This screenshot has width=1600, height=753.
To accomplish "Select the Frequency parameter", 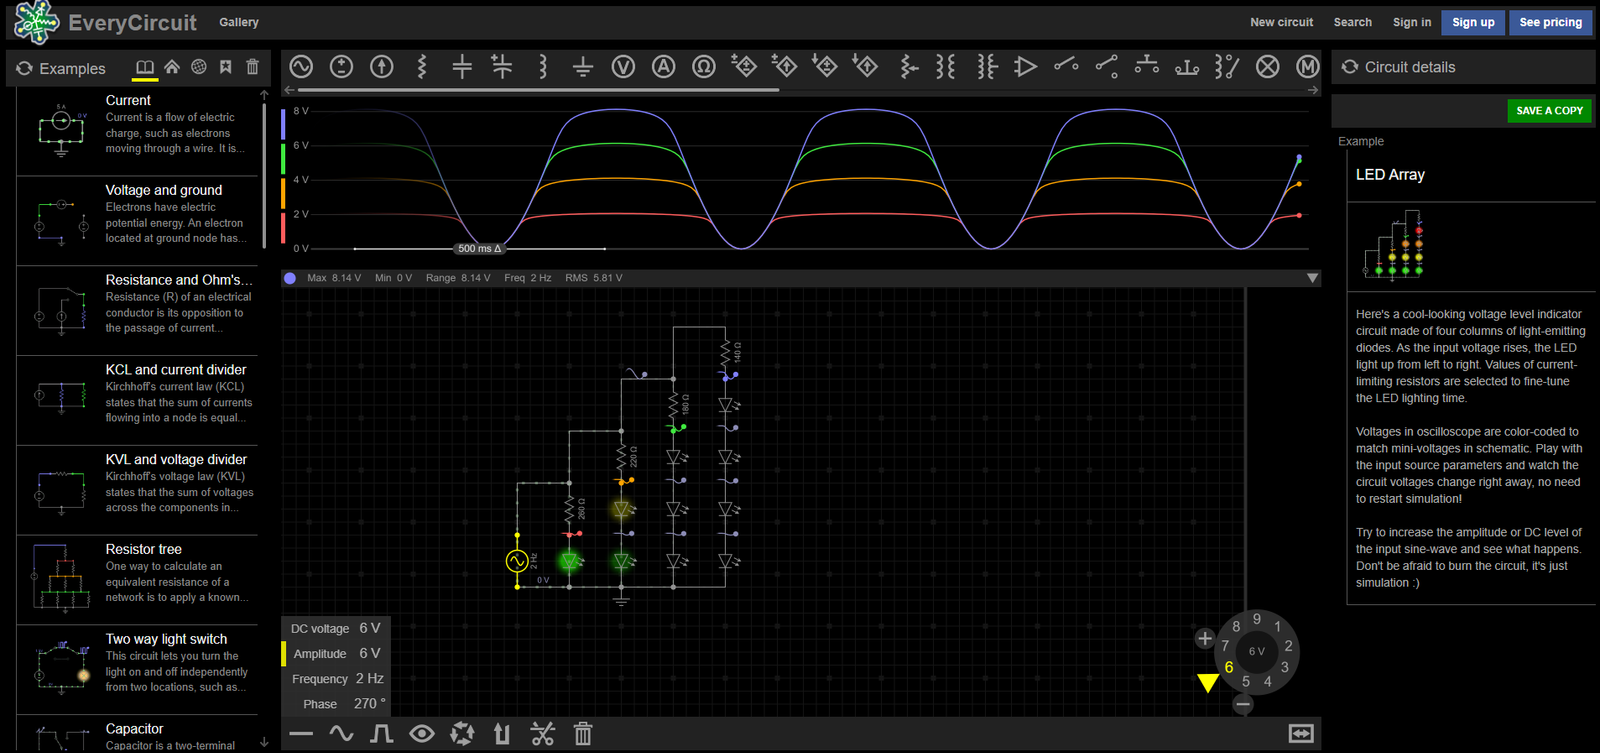I will (x=335, y=678).
